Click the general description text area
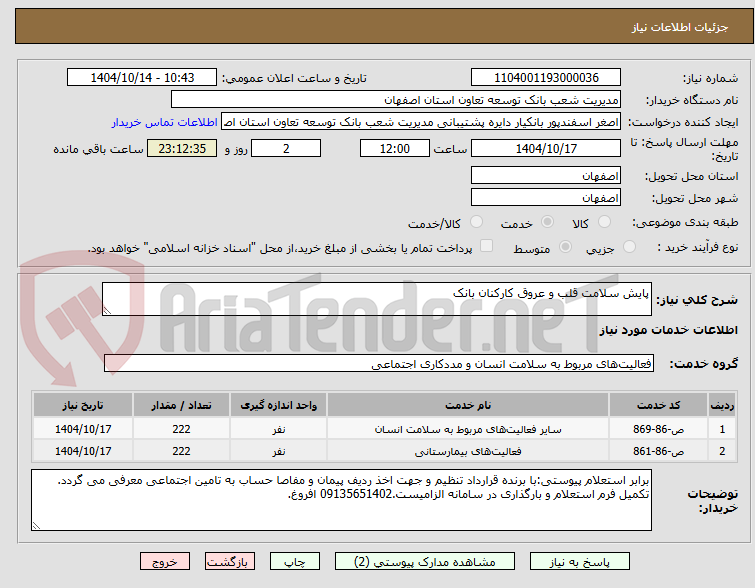Screen dimensions: 755x588 tap(377, 299)
